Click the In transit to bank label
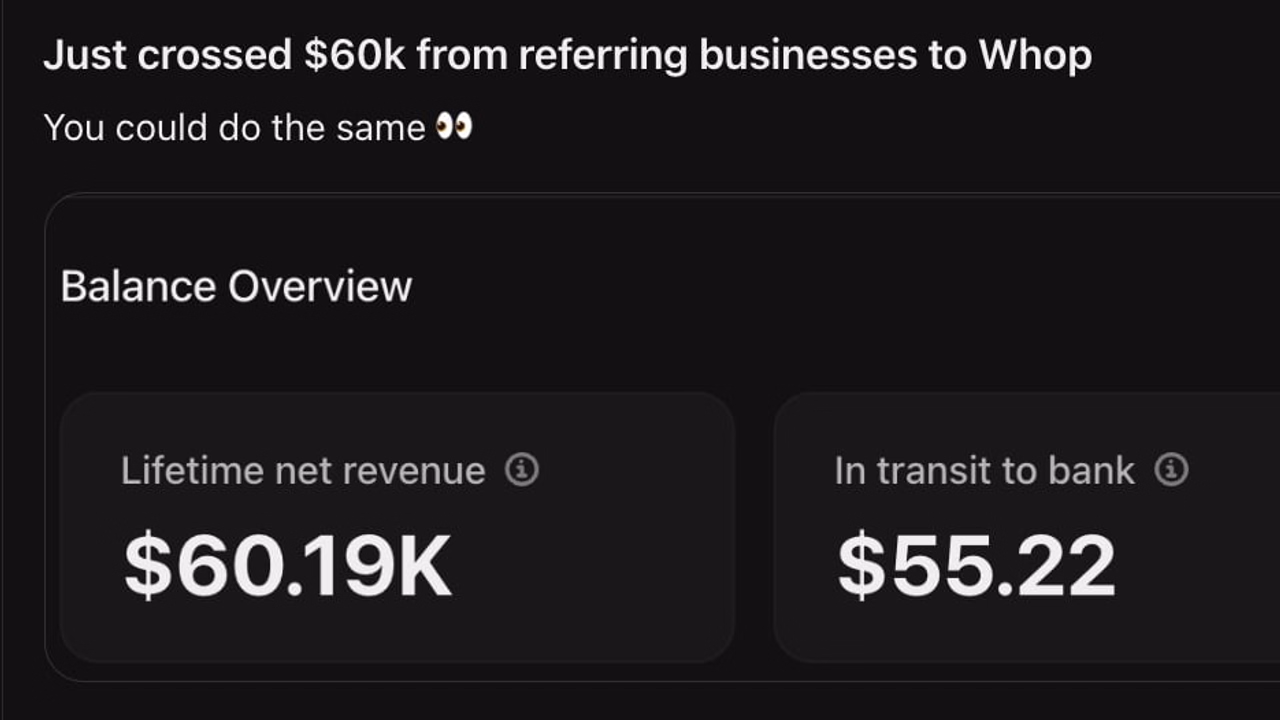Screen dimensions: 1280x720 [985, 470]
